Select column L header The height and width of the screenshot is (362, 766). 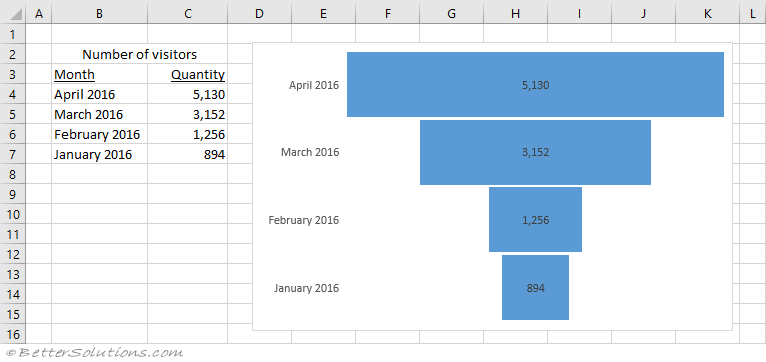[x=753, y=14]
